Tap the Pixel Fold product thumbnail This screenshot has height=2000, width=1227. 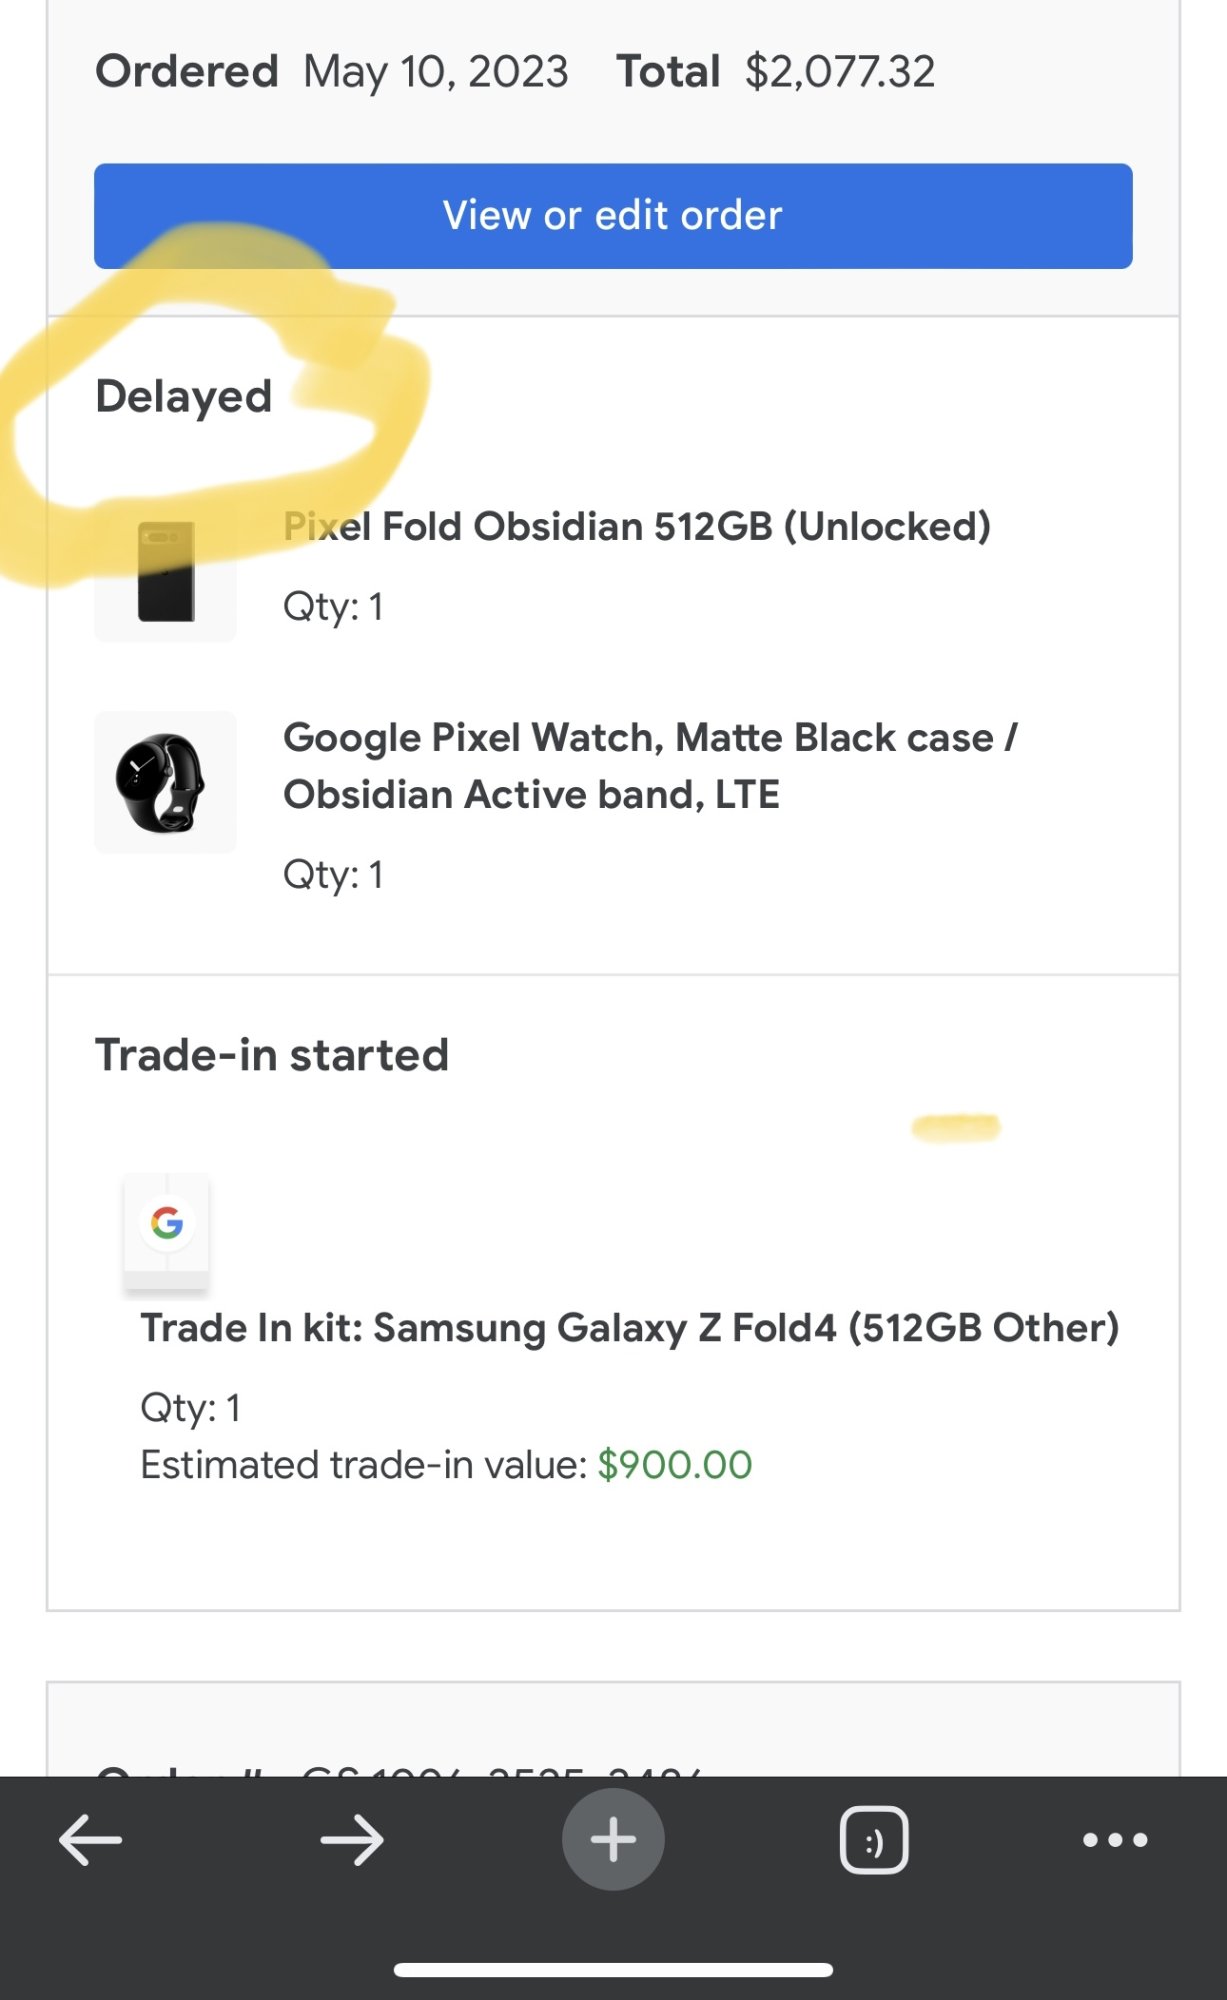click(166, 572)
